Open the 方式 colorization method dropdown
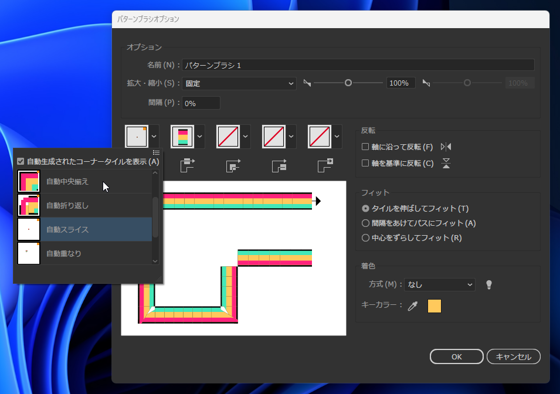Image resolution: width=560 pixels, height=394 pixels. [440, 285]
